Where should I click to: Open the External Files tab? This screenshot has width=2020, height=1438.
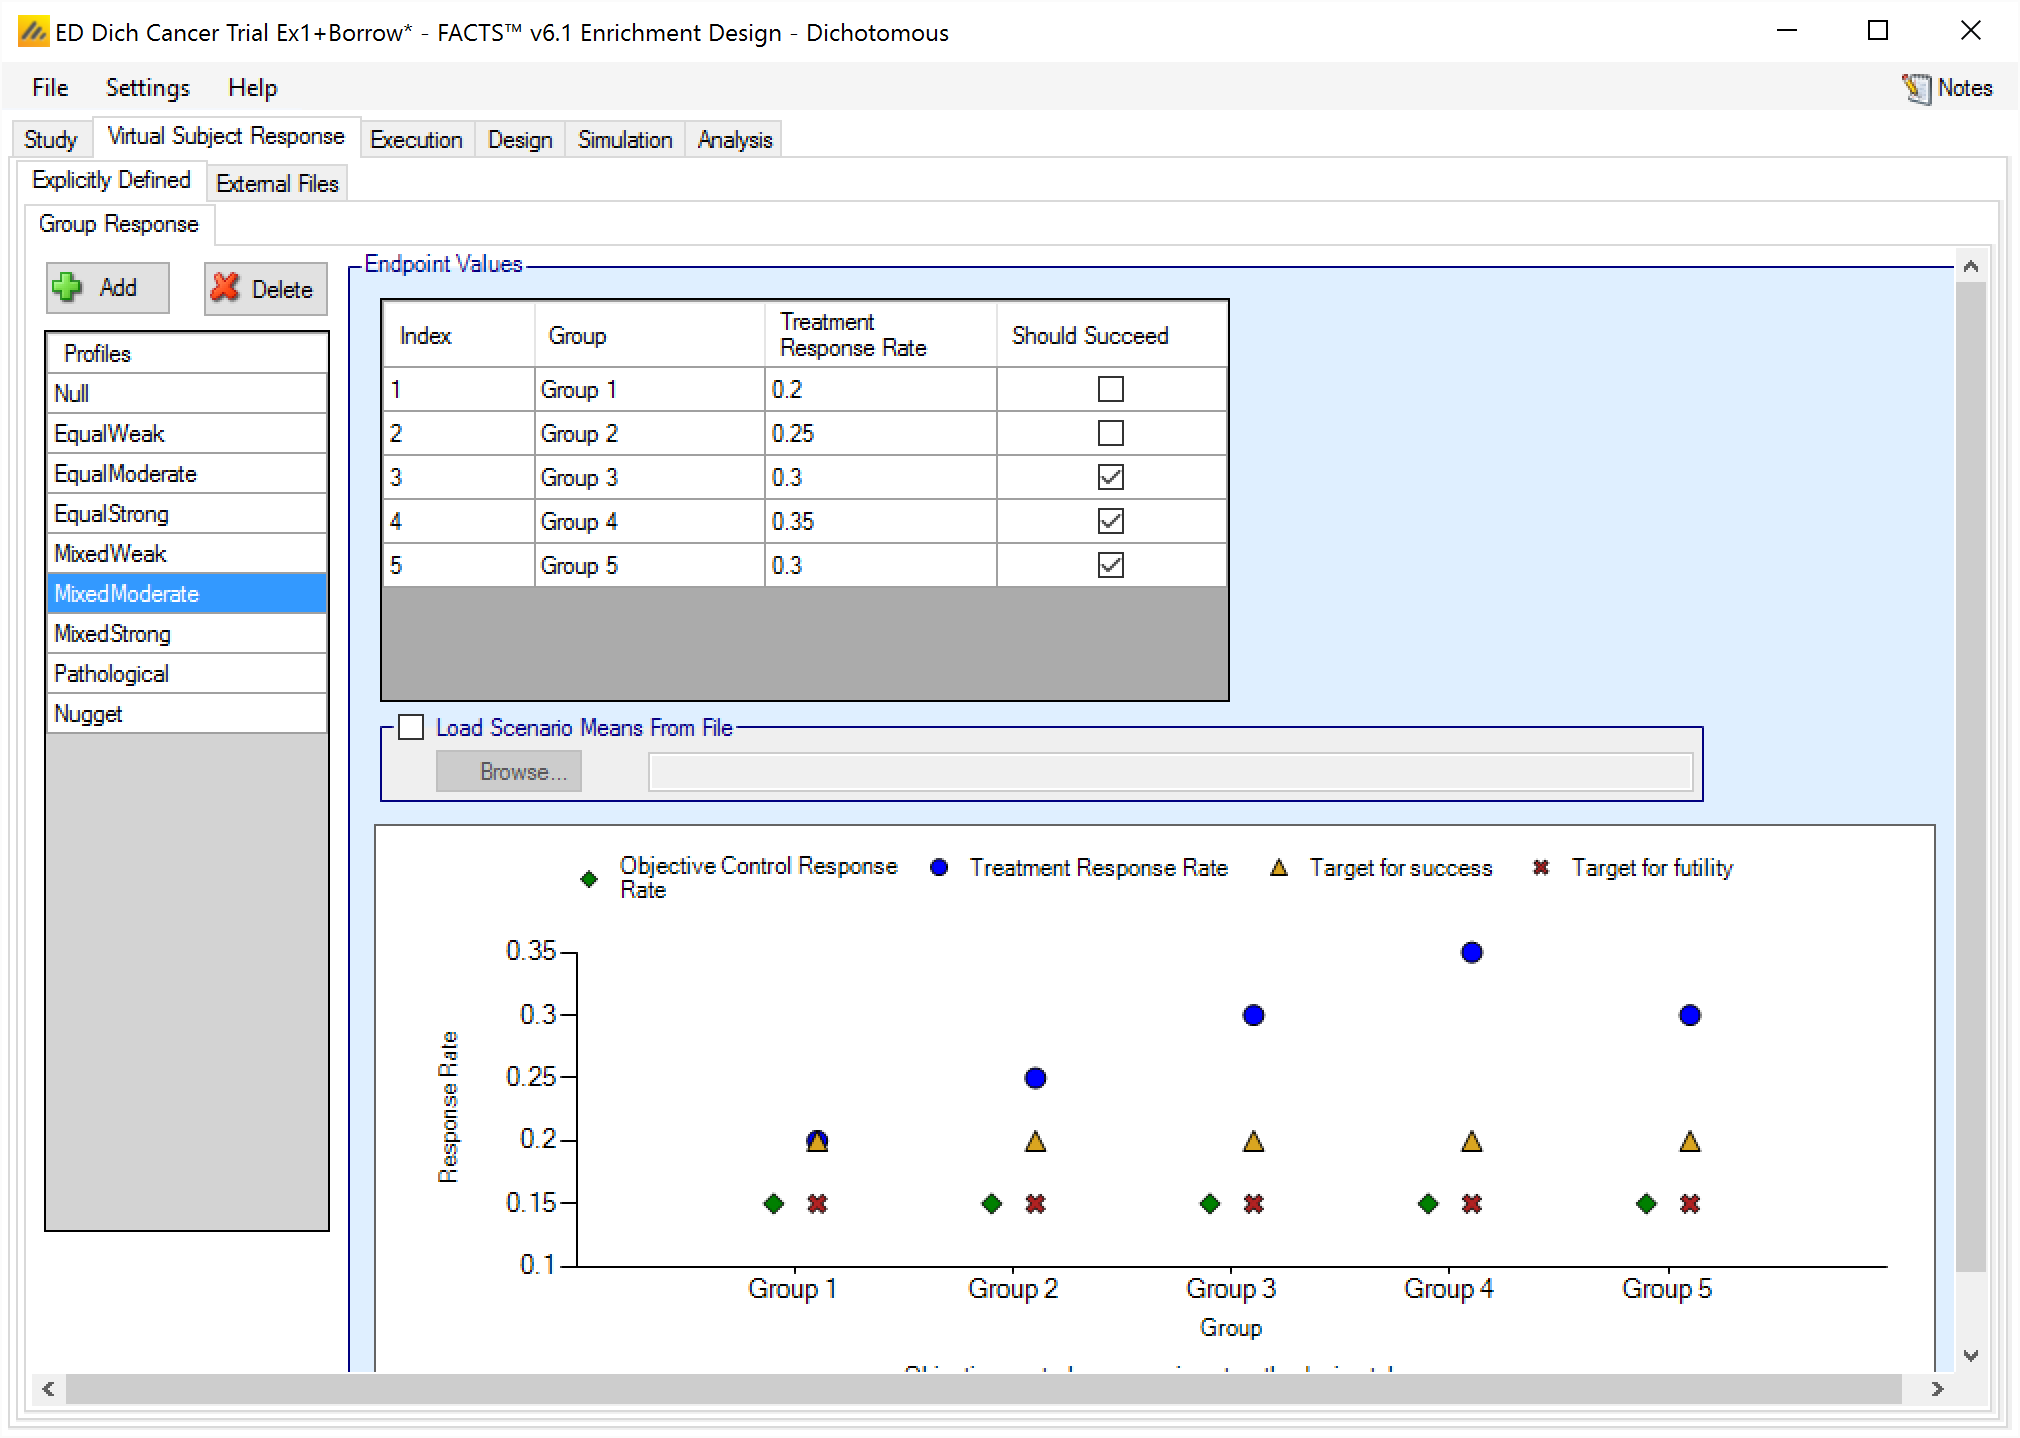277,184
